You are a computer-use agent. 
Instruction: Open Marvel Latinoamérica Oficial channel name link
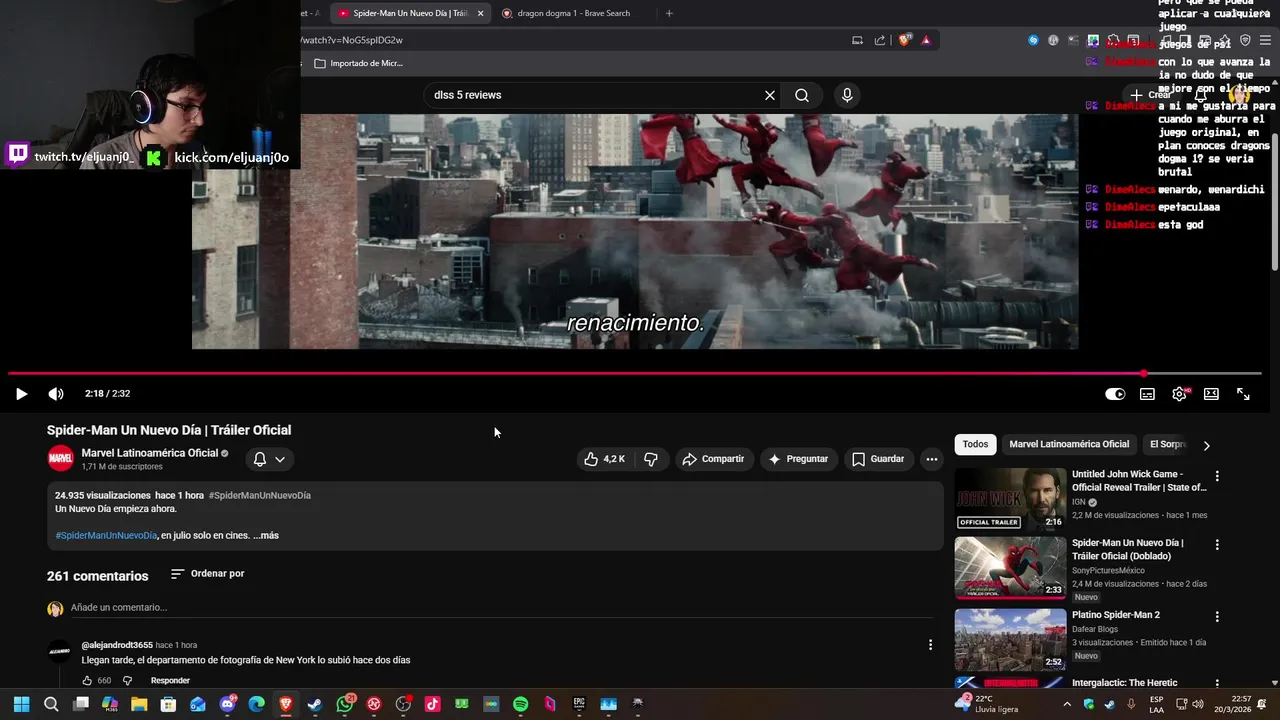[149, 453]
